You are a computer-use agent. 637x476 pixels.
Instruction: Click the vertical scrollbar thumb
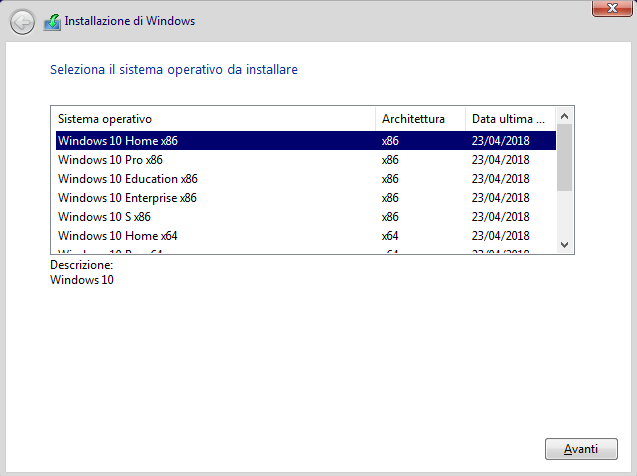point(564,158)
